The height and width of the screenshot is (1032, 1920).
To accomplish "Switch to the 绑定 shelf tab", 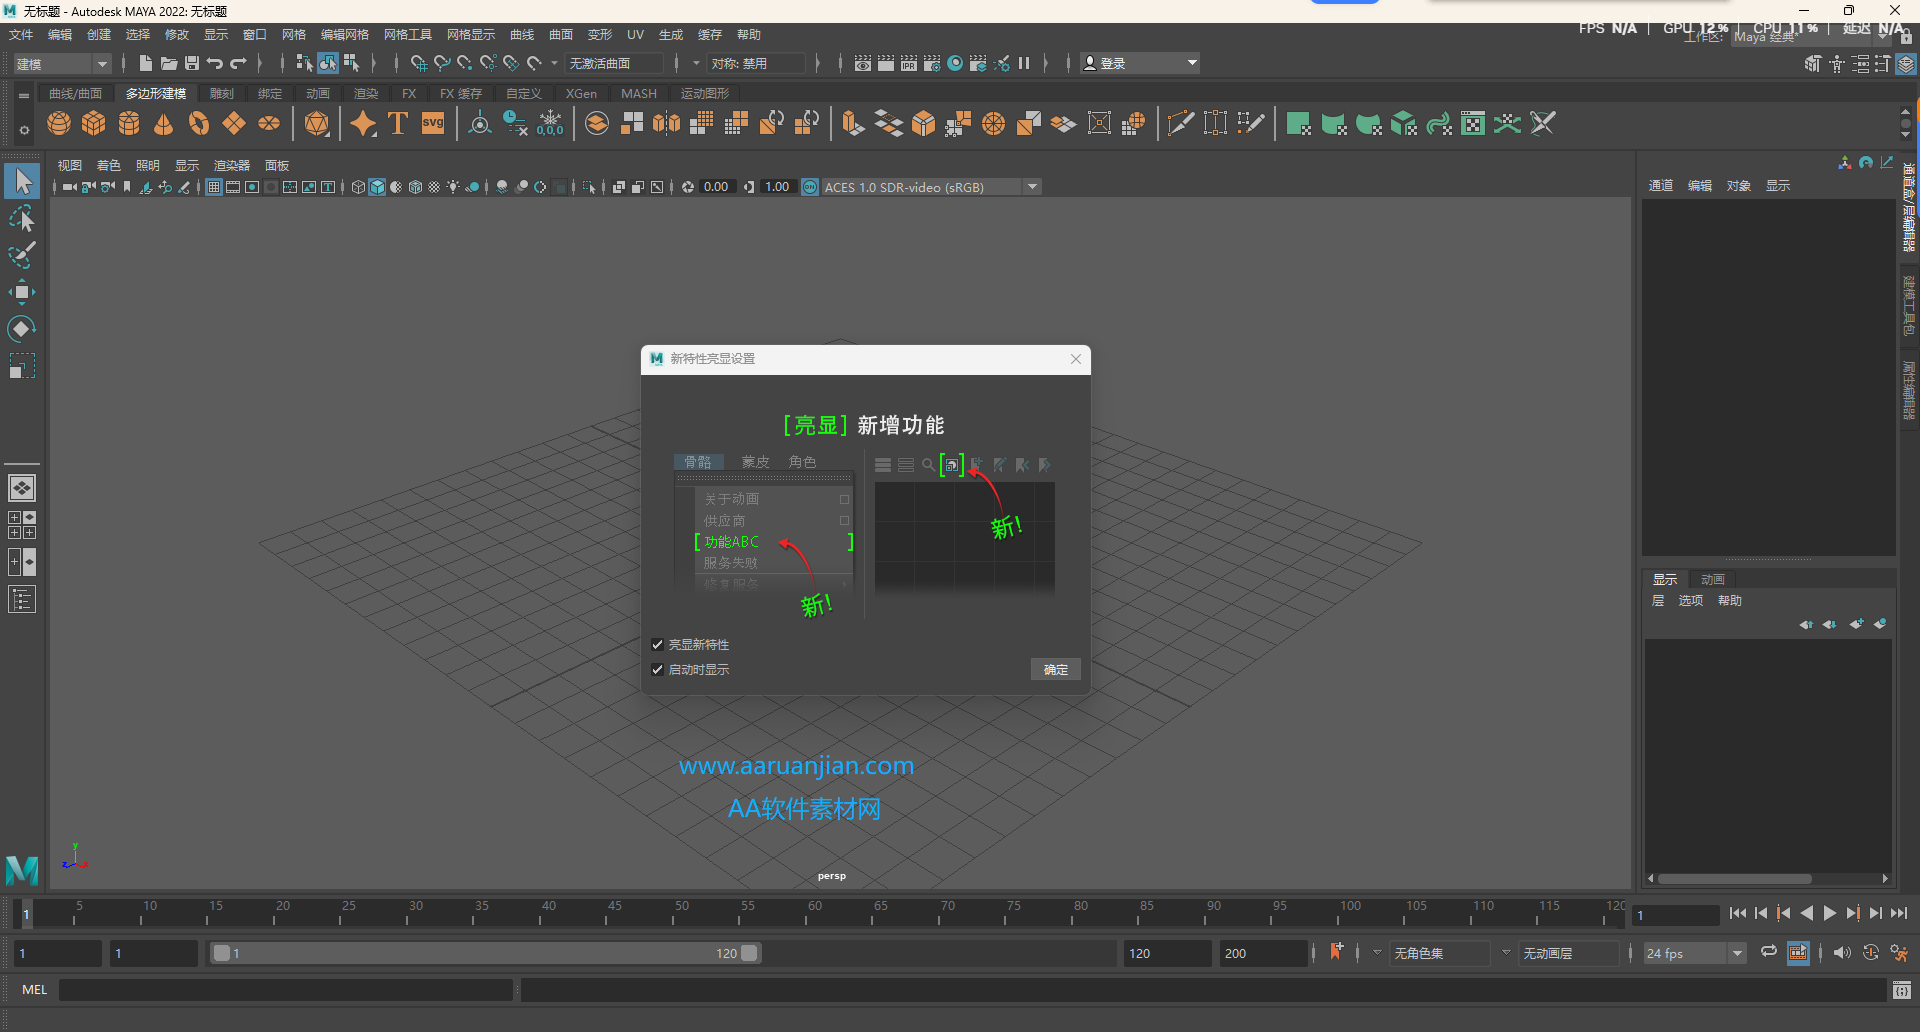I will (269, 93).
